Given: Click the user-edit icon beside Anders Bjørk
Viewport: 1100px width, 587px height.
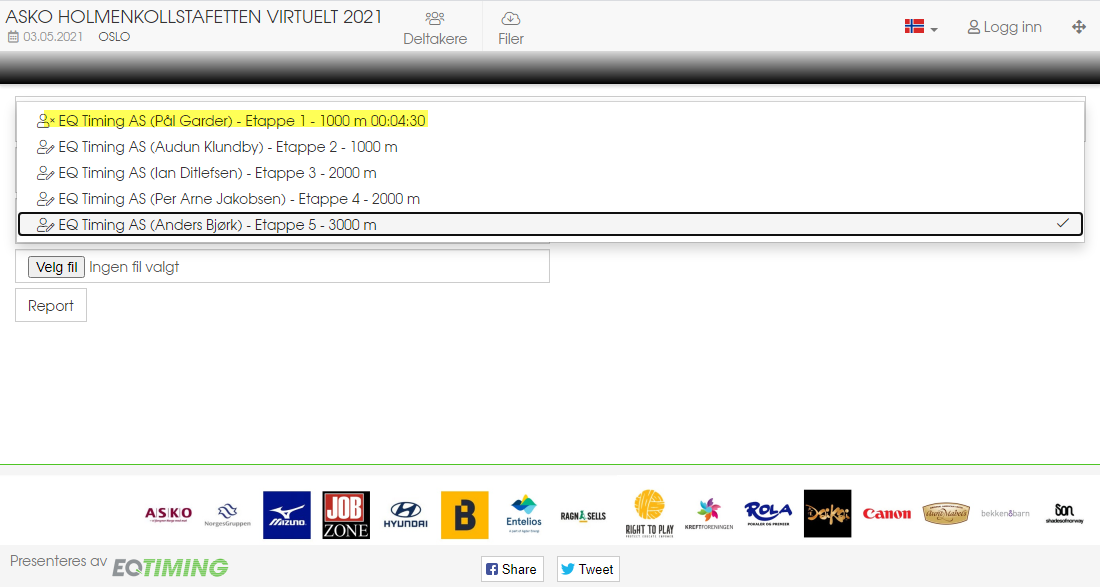Looking at the screenshot, I should pyautogui.click(x=46, y=225).
